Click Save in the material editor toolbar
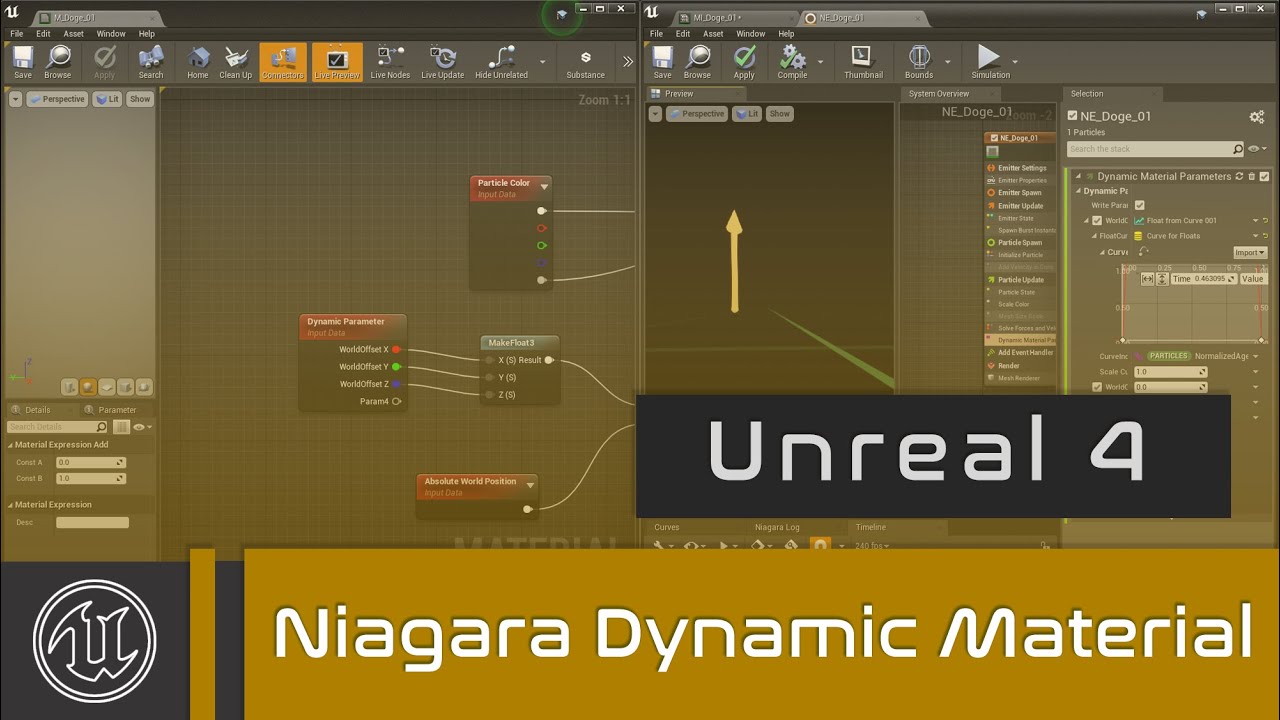This screenshot has height=720, width=1280. (22, 62)
